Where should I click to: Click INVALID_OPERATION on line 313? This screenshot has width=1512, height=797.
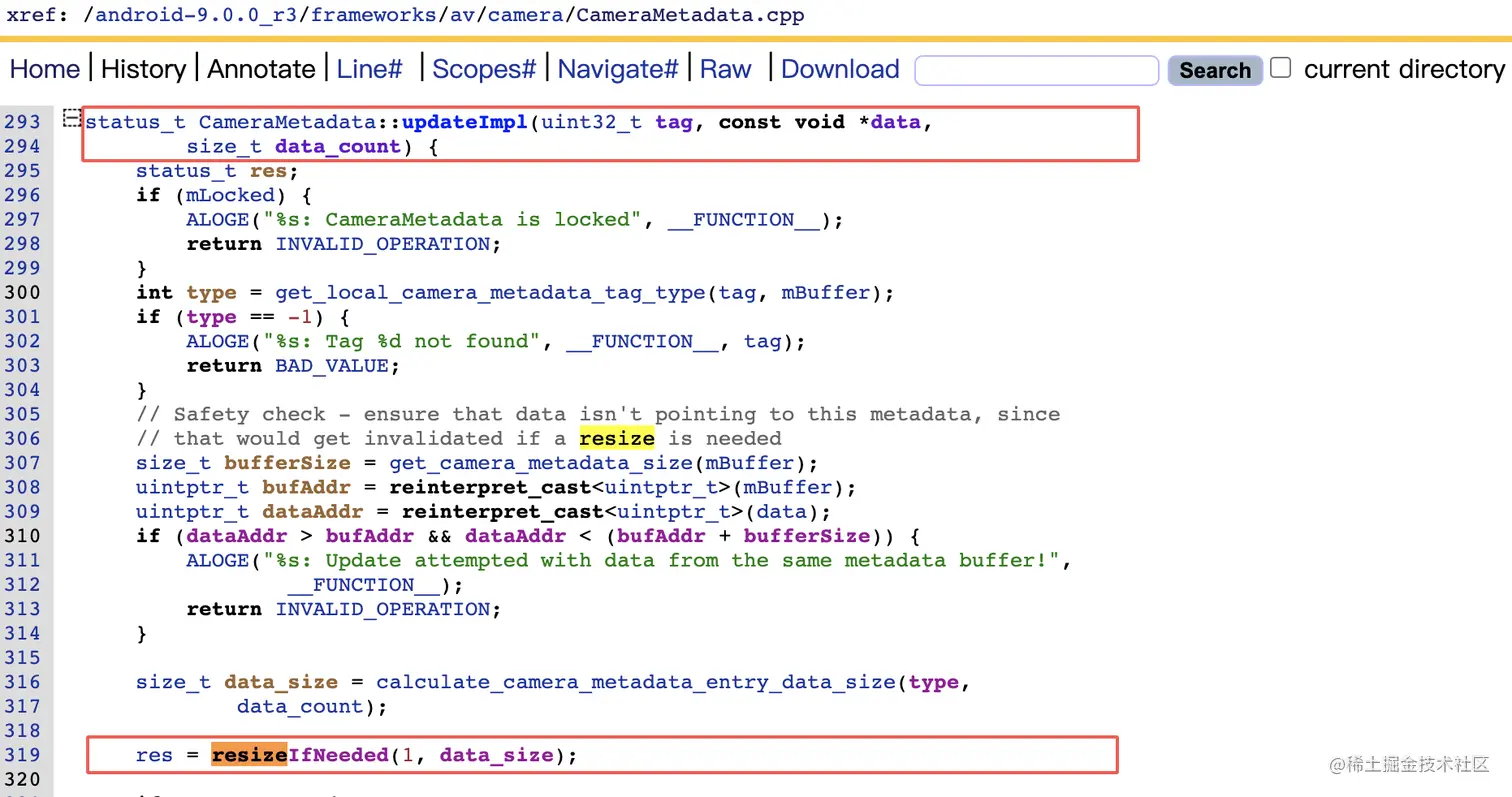click(381, 608)
